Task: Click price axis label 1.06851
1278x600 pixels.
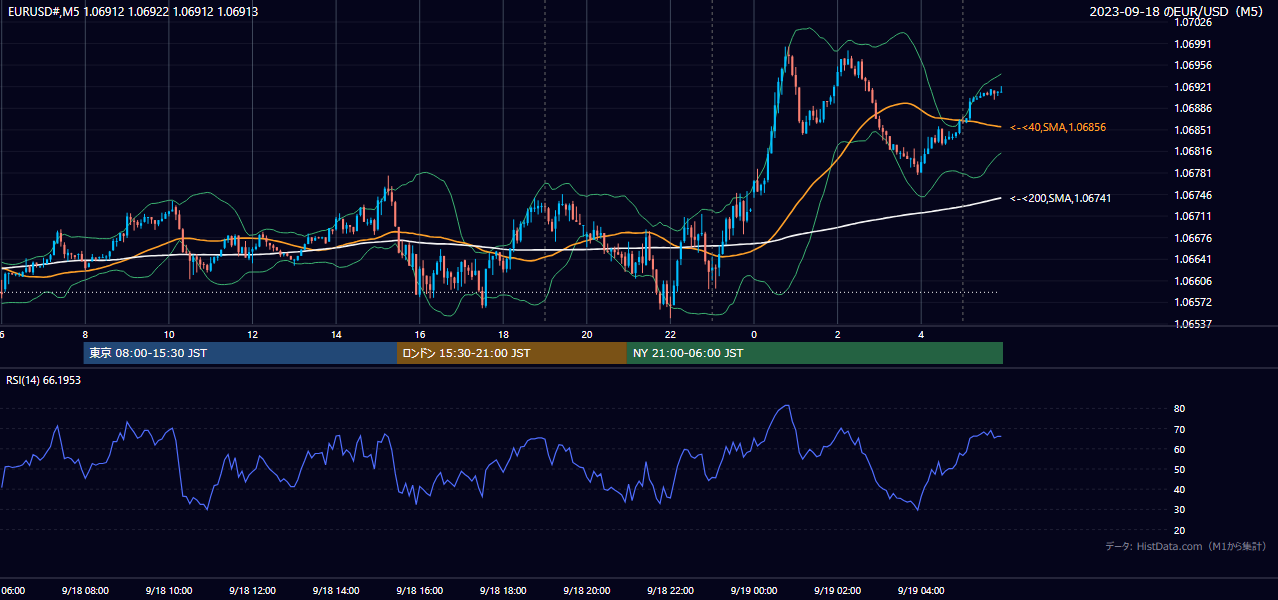Action: [1192, 130]
